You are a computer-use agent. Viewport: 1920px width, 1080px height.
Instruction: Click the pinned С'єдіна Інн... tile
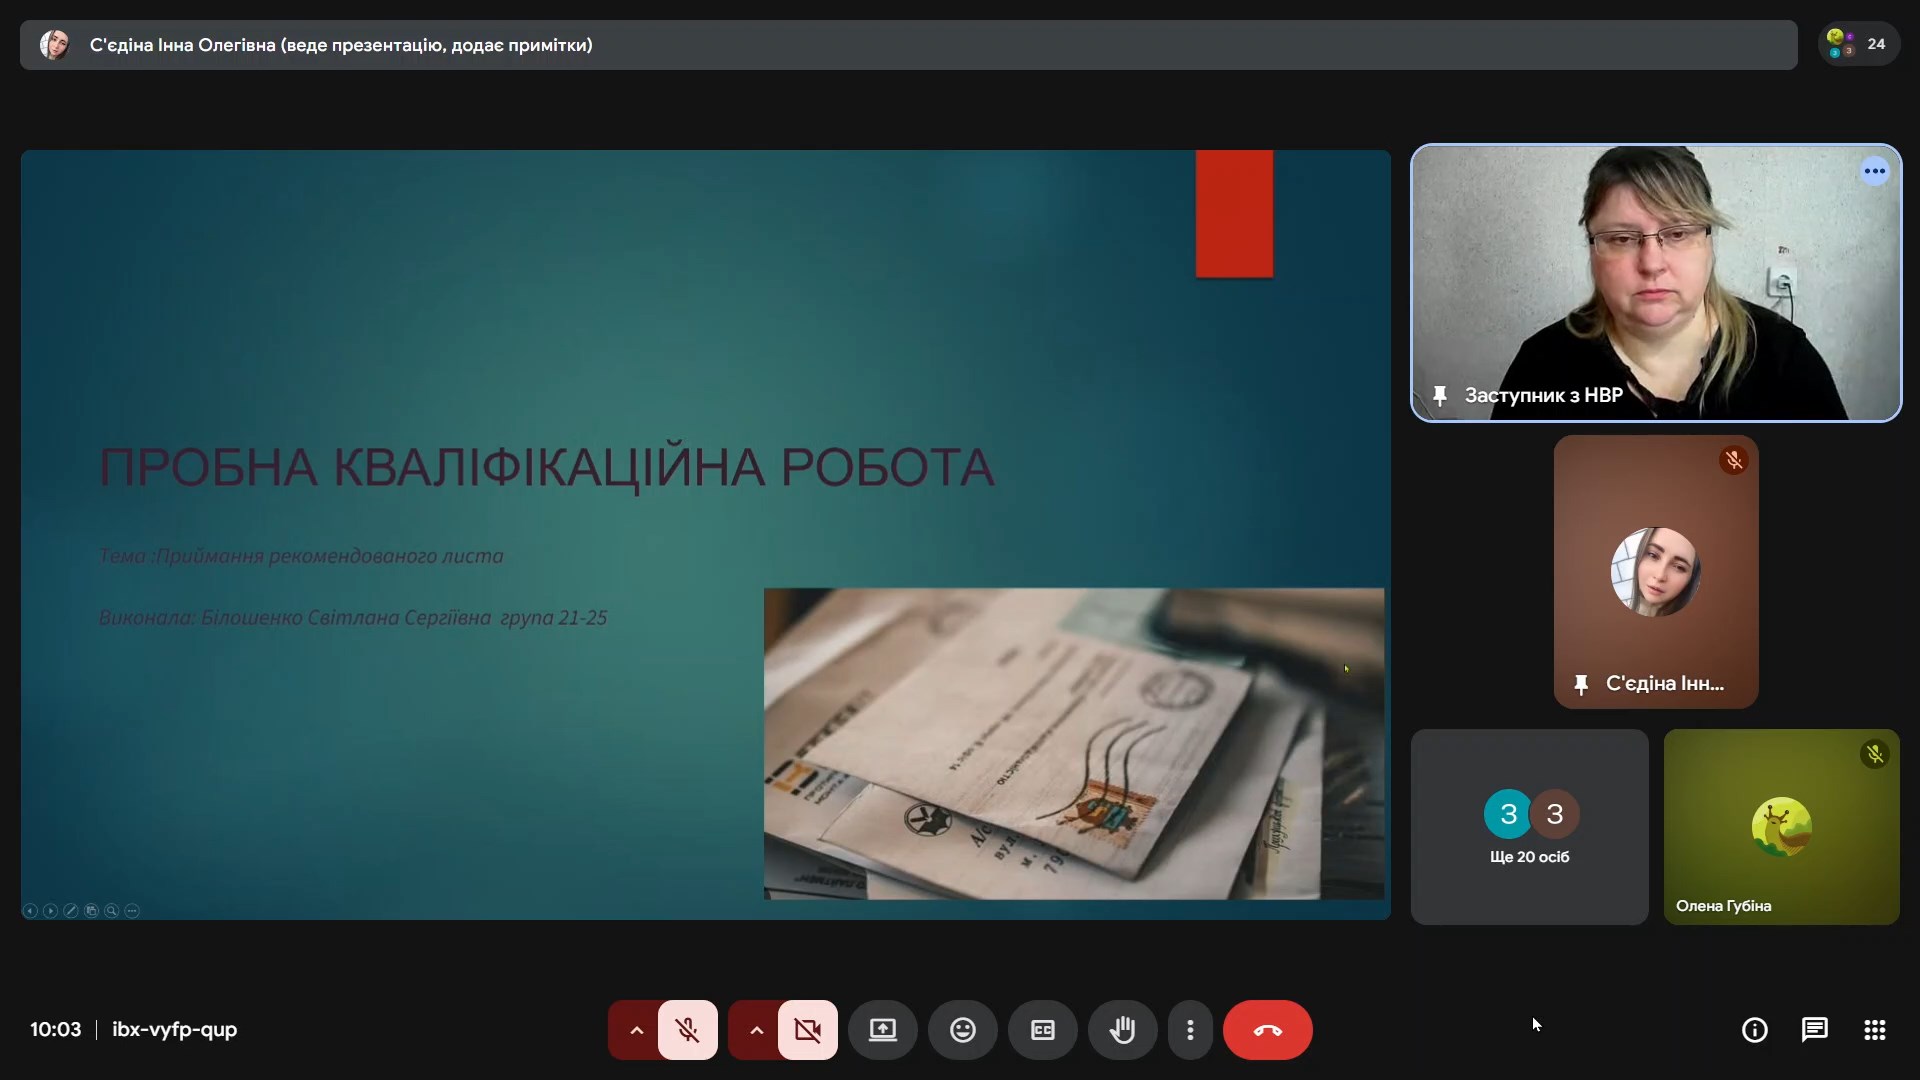click(x=1655, y=572)
